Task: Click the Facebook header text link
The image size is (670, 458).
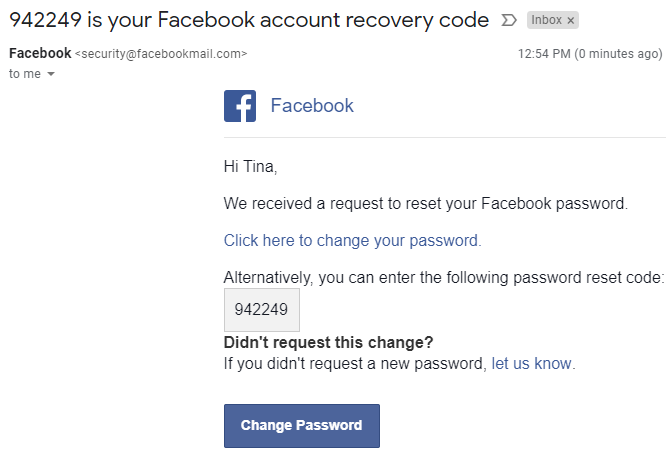Action: [312, 106]
